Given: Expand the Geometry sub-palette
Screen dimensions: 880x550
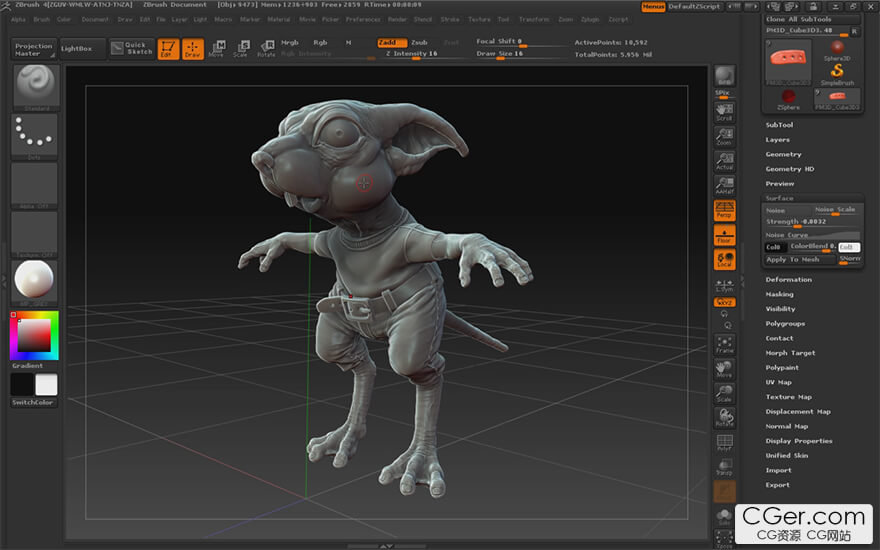Looking at the screenshot, I should (783, 154).
